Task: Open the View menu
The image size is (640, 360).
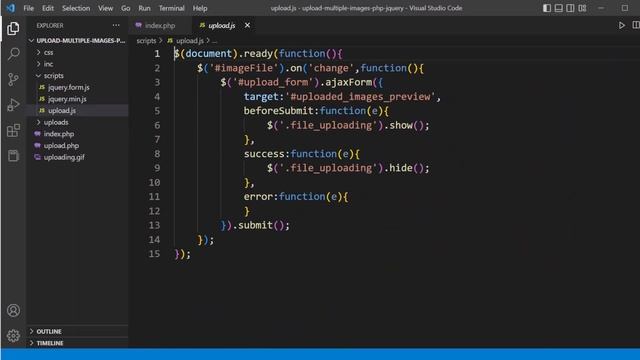Action: pos(105,8)
